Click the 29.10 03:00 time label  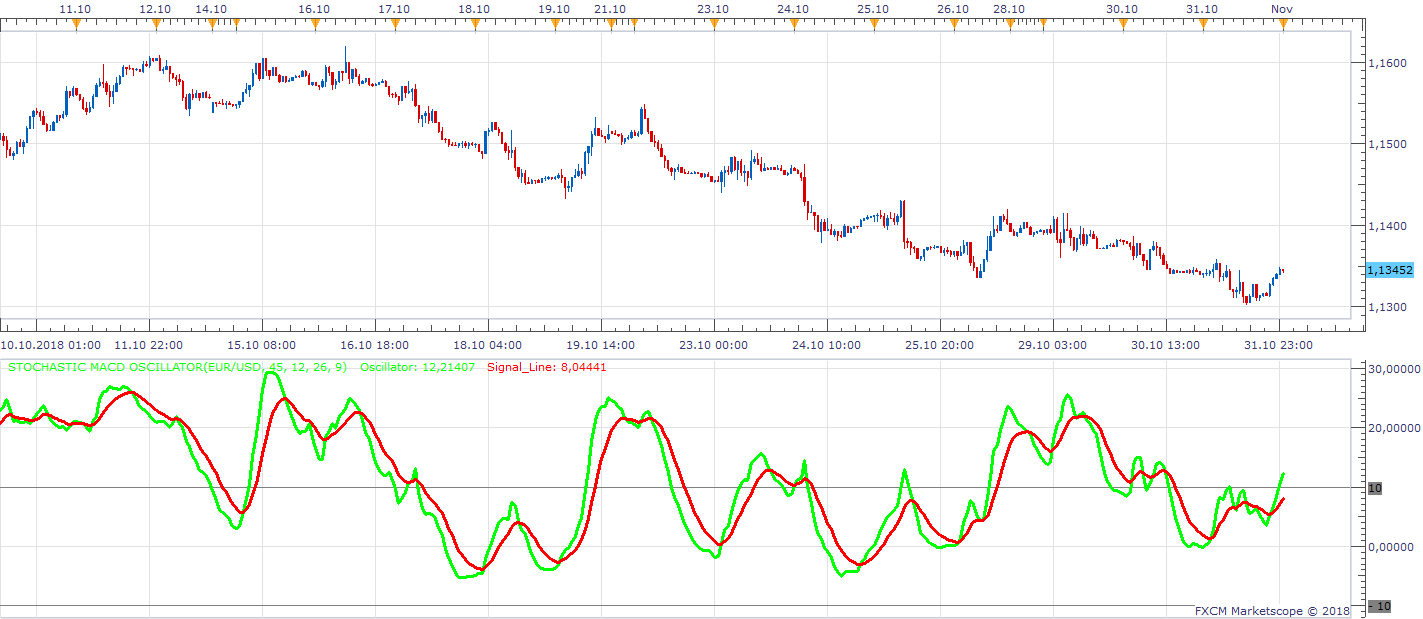pyautogui.click(x=1053, y=345)
